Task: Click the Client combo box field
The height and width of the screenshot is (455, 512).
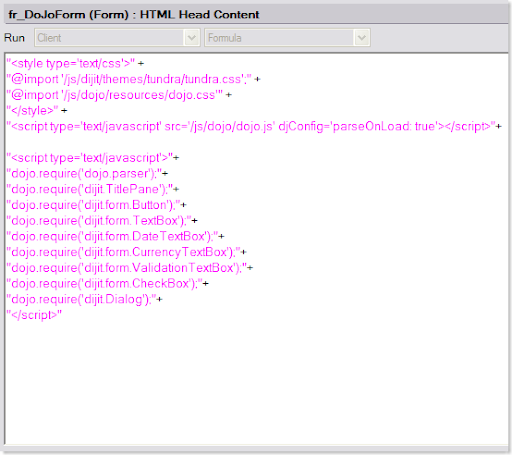Action: point(117,38)
